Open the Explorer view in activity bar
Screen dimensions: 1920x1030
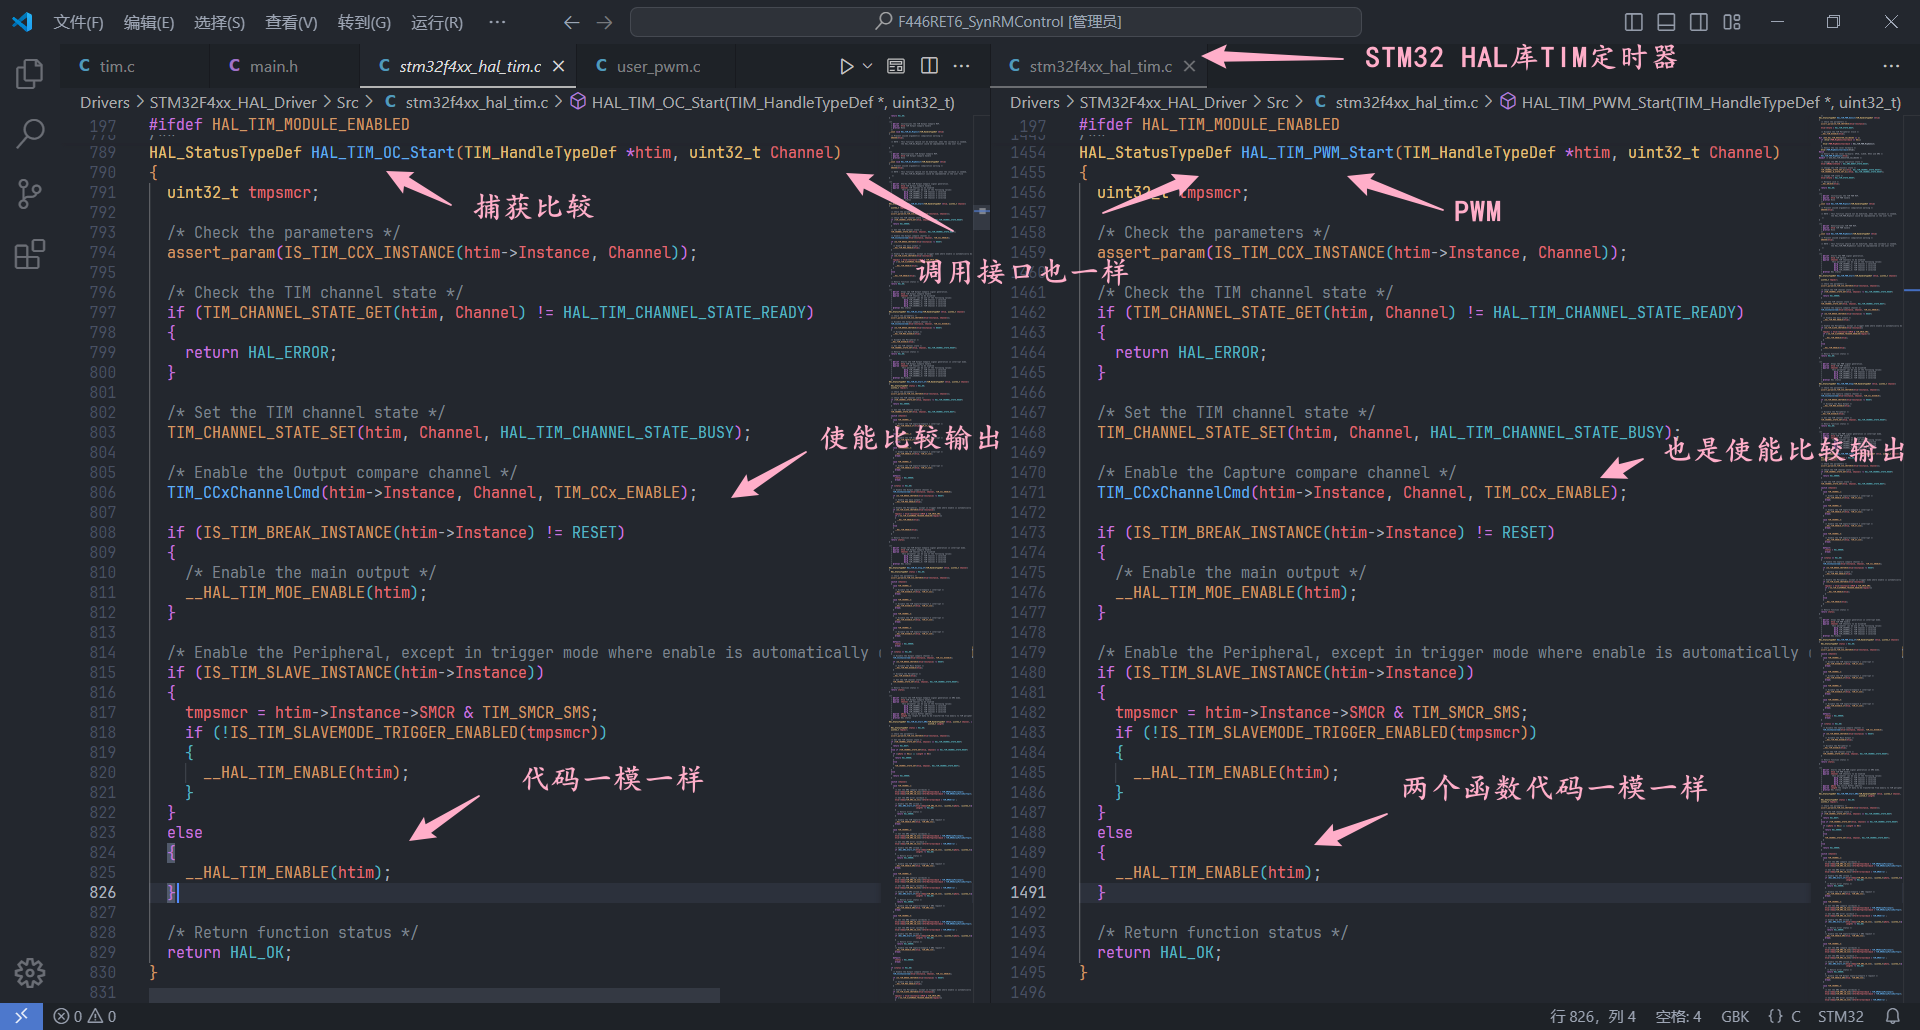(x=30, y=74)
